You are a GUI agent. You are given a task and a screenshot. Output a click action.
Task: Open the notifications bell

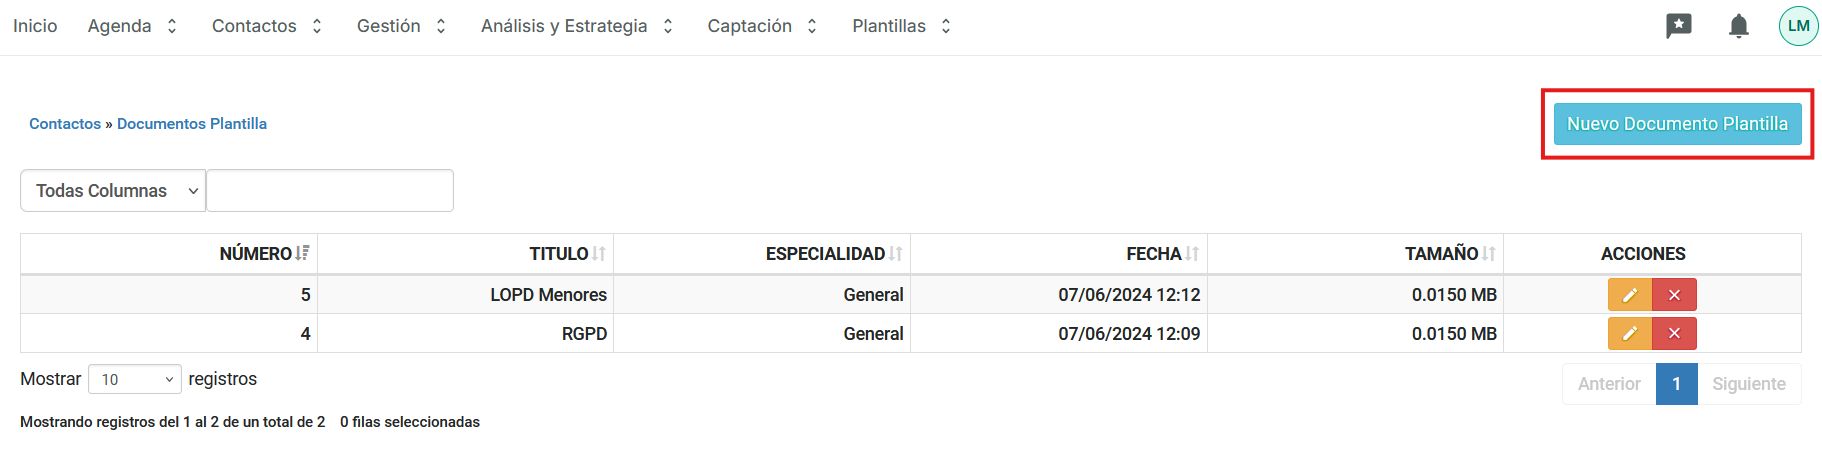click(1739, 26)
